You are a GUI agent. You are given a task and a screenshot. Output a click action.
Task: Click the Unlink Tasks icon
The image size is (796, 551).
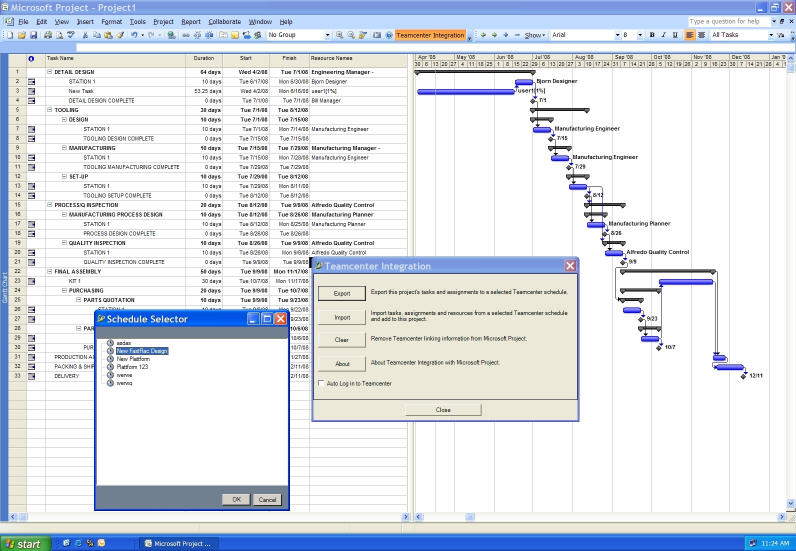(x=197, y=35)
